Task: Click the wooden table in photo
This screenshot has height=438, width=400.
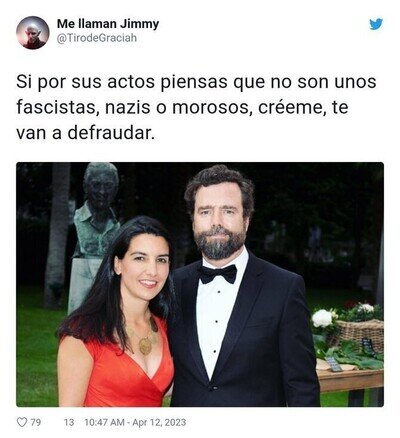Action: 350,383
